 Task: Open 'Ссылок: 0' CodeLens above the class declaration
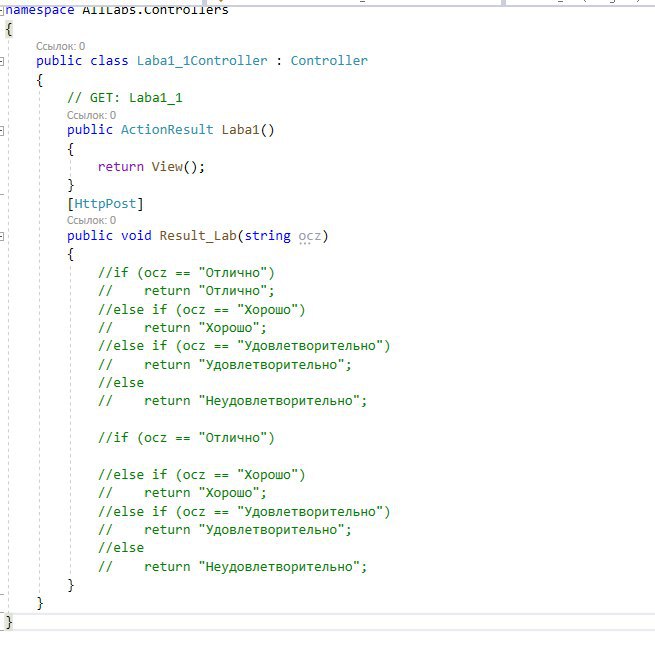coord(60,46)
